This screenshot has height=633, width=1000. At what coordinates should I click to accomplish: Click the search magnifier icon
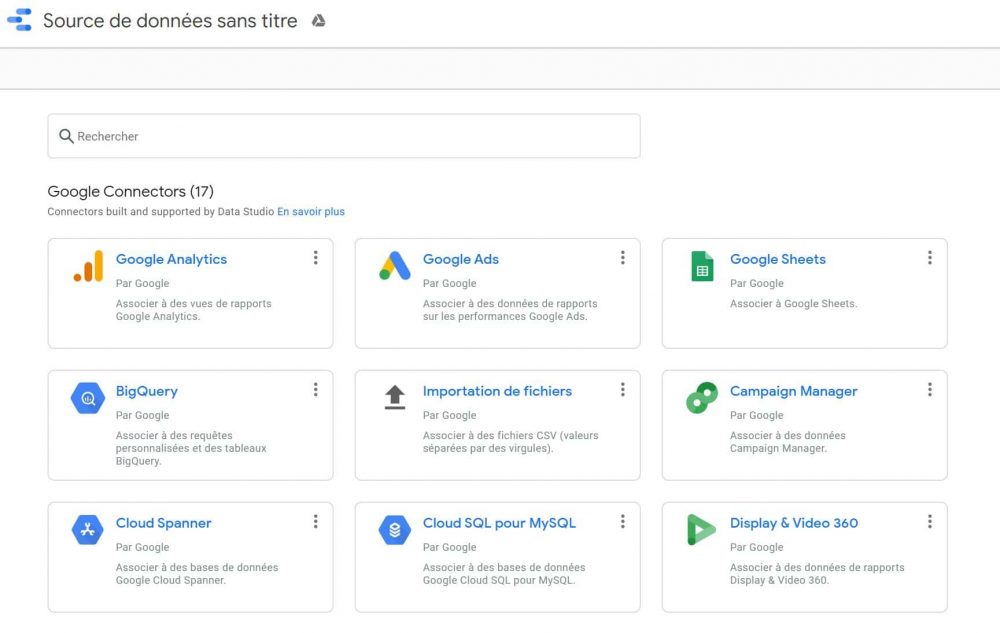(x=67, y=135)
